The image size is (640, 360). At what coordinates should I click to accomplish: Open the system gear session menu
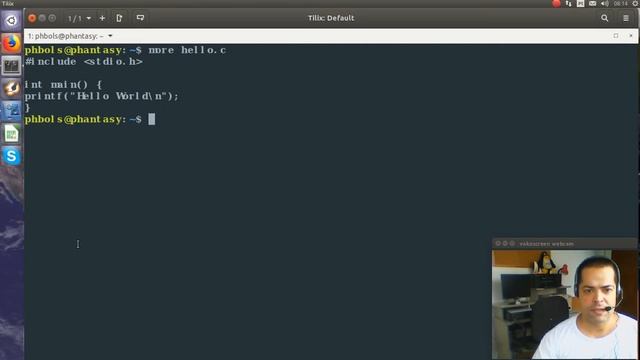(636, 4)
